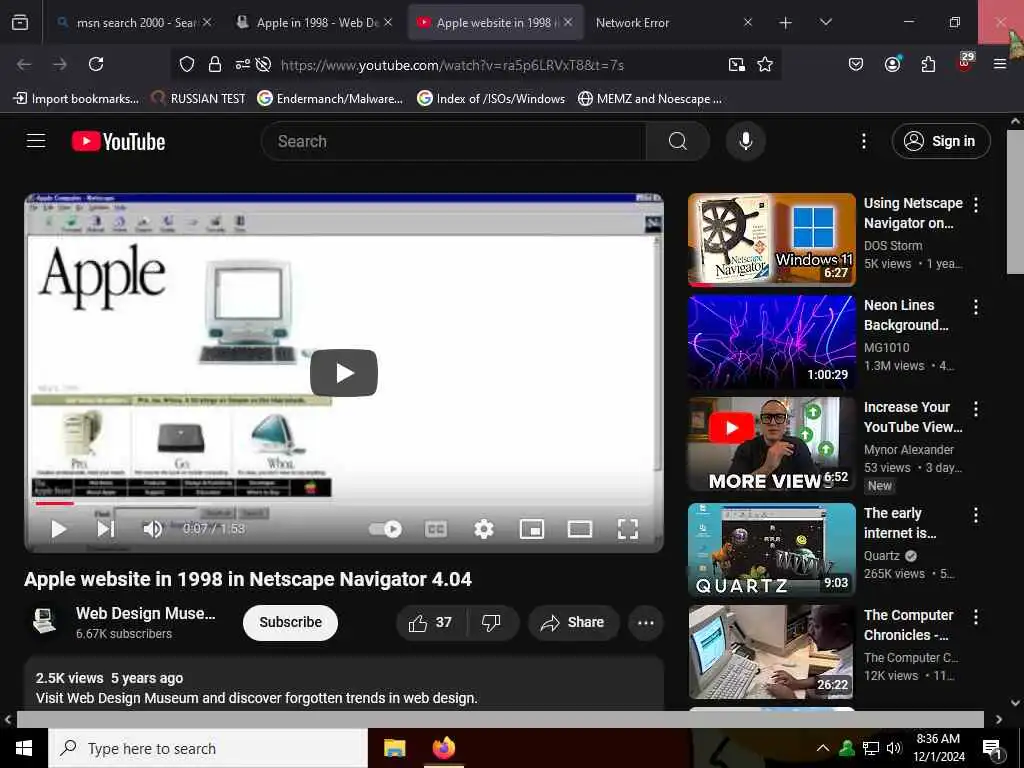This screenshot has width=1024, height=768.
Task: Close the Network Error tab
Action: pos(748,23)
